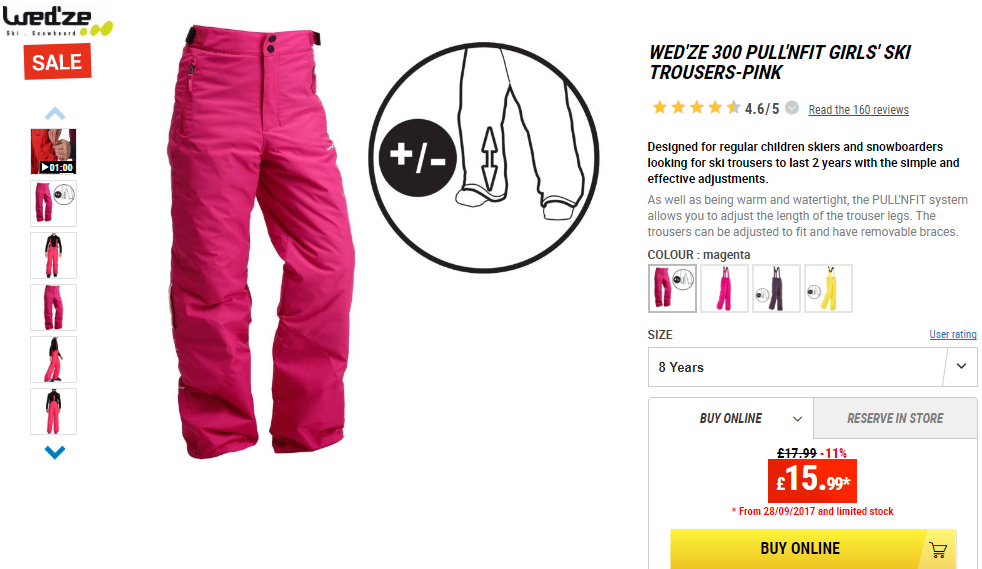Open the Read the 160 reviews link
The image size is (982, 569).
tap(858, 110)
